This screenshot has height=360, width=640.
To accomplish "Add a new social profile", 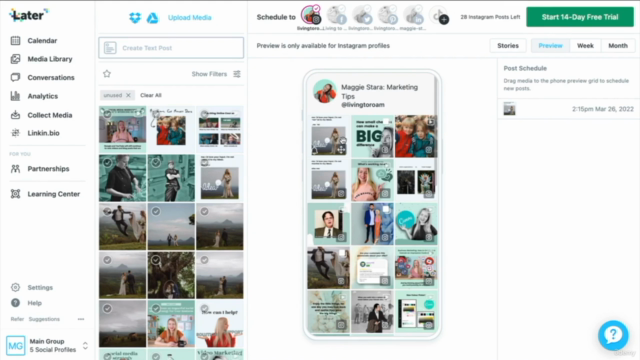I will (x=439, y=15).
